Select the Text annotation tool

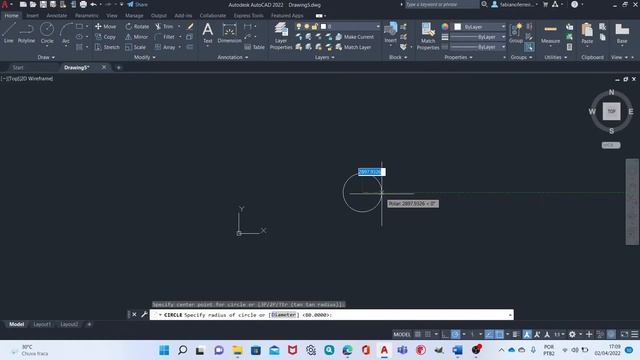pyautogui.click(x=208, y=33)
